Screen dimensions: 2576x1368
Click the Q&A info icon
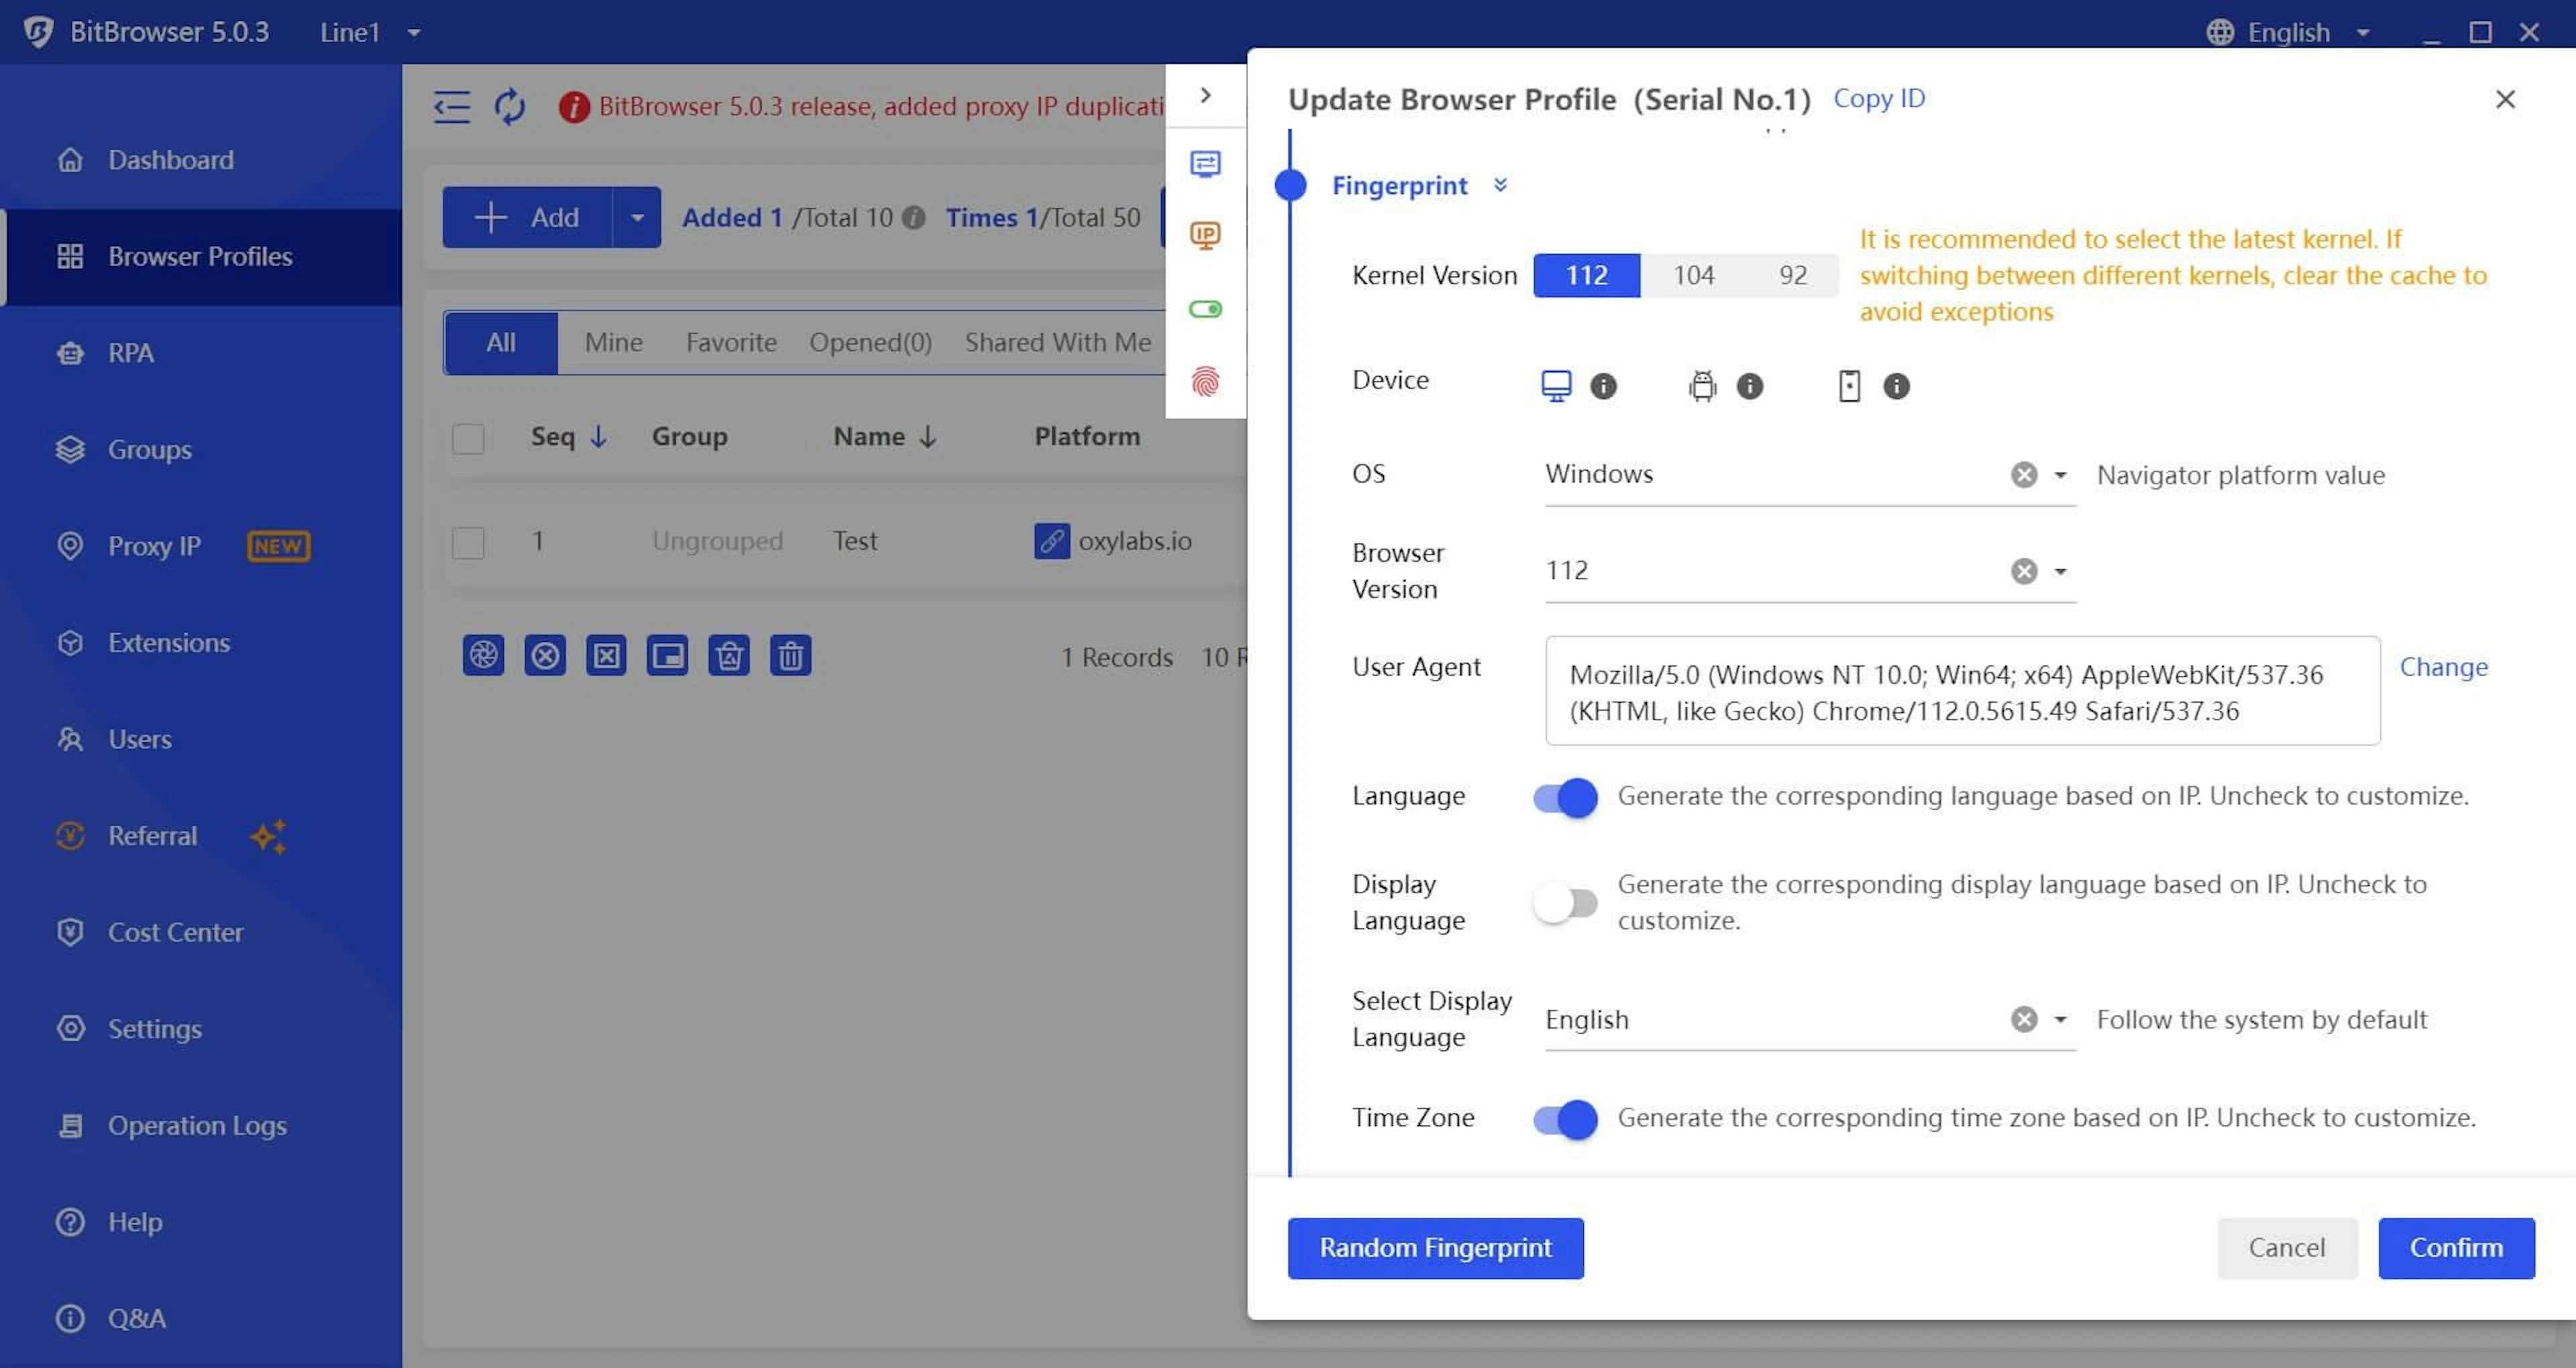pyautogui.click(x=70, y=1318)
